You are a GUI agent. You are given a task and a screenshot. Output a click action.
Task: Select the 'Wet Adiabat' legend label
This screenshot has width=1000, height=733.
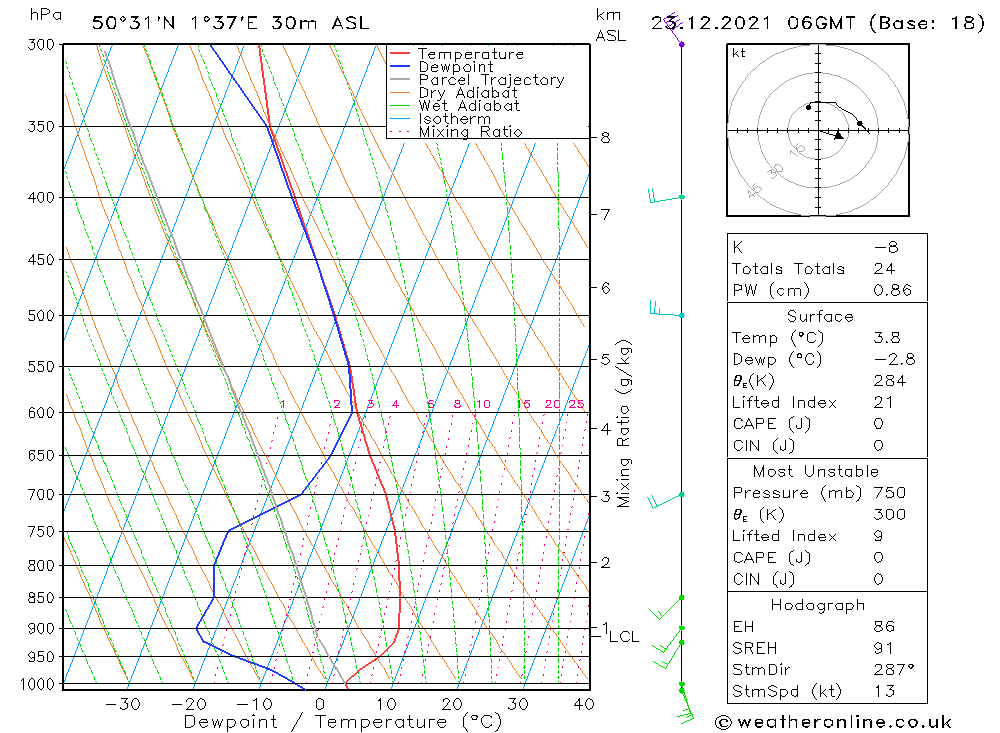469,106
